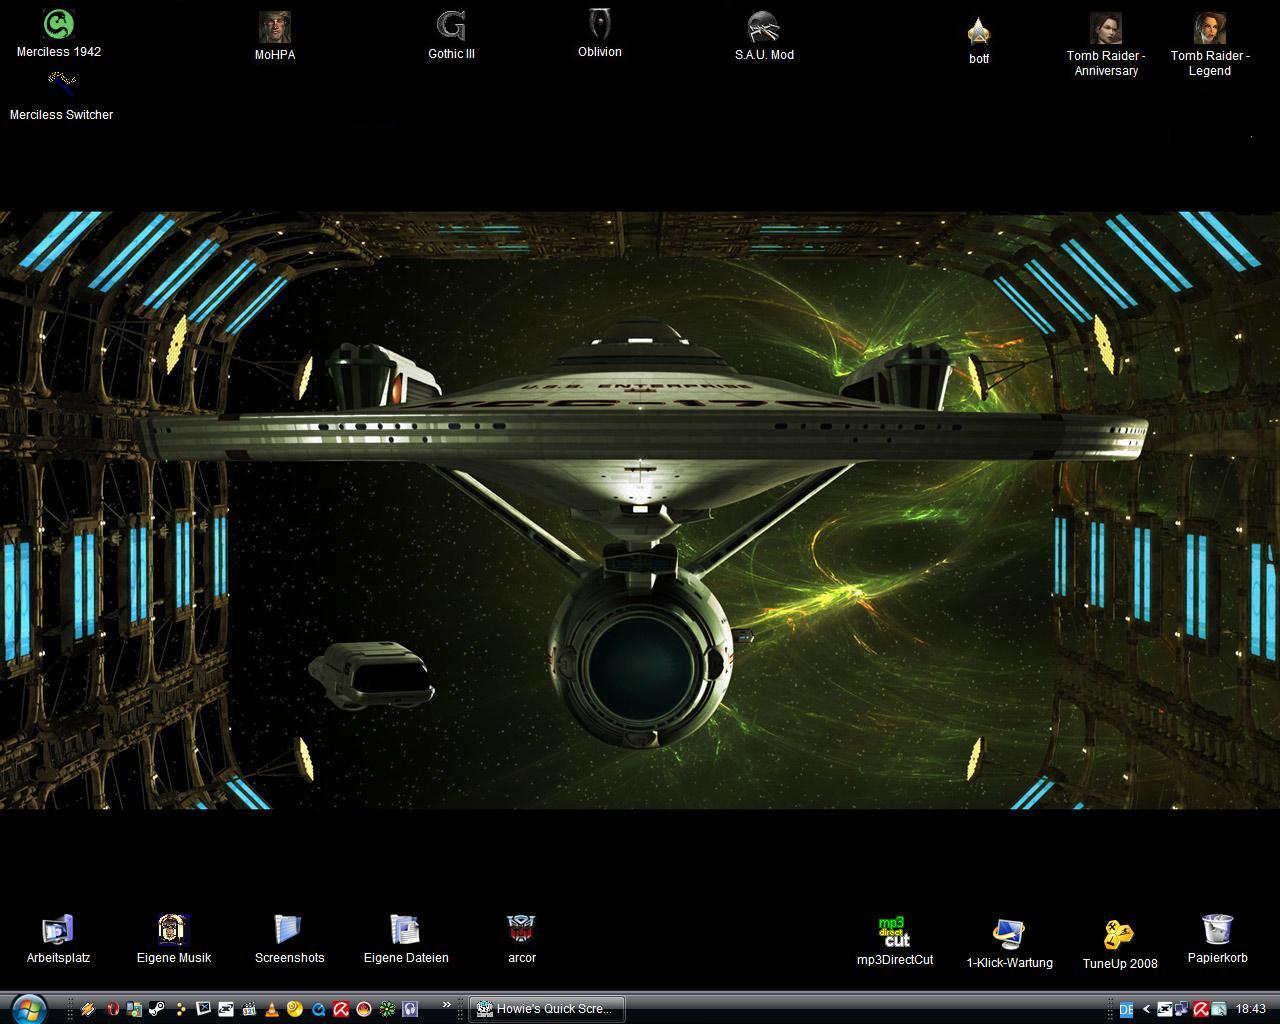The image size is (1280, 1024).
Task: Open the Avira tray icon
Action: pyautogui.click(x=1201, y=1009)
